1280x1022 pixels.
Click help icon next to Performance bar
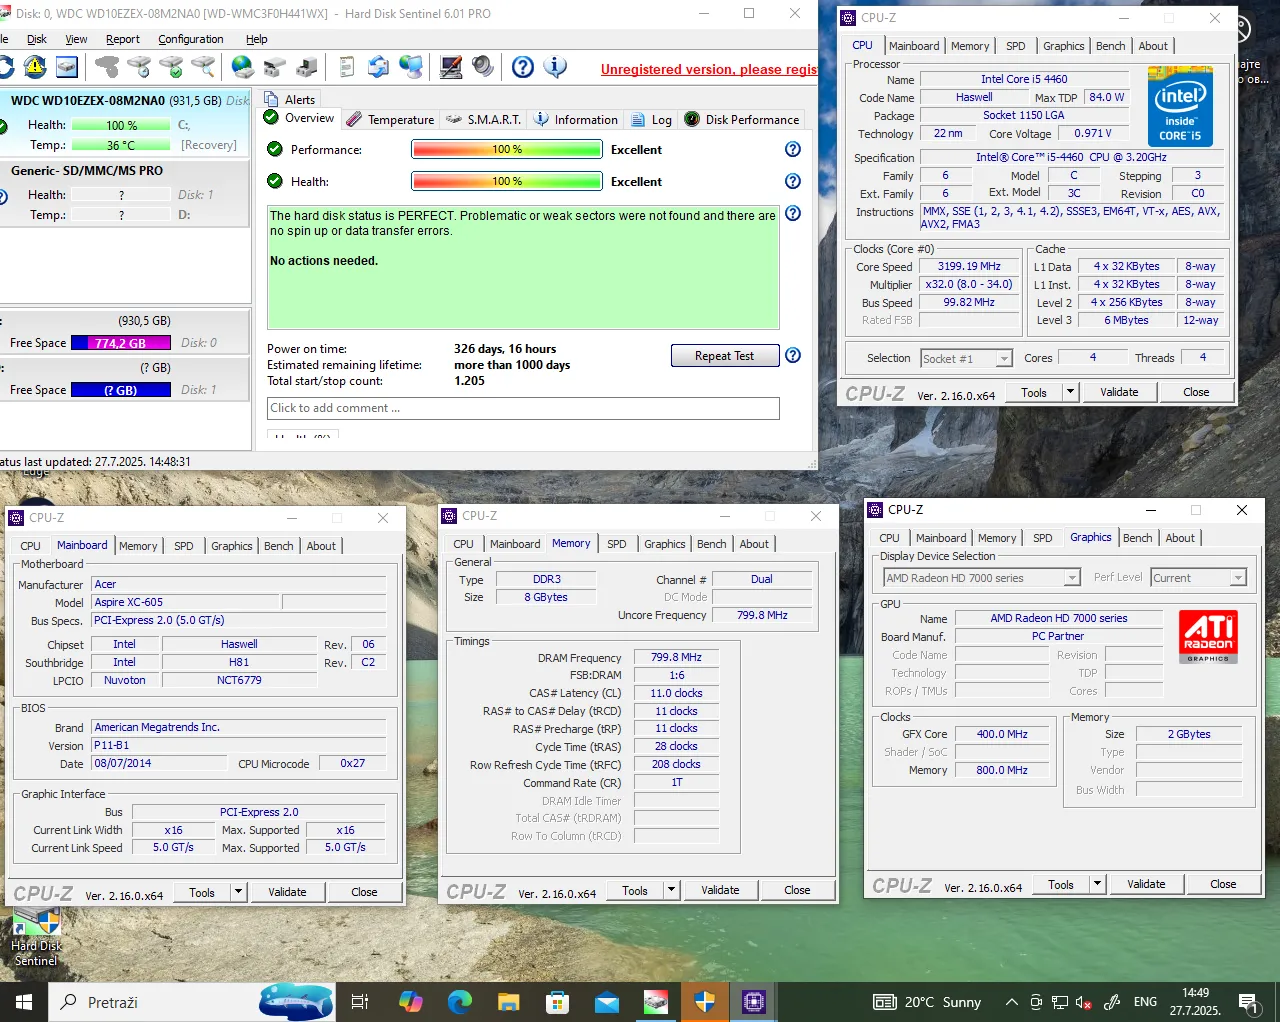(793, 149)
